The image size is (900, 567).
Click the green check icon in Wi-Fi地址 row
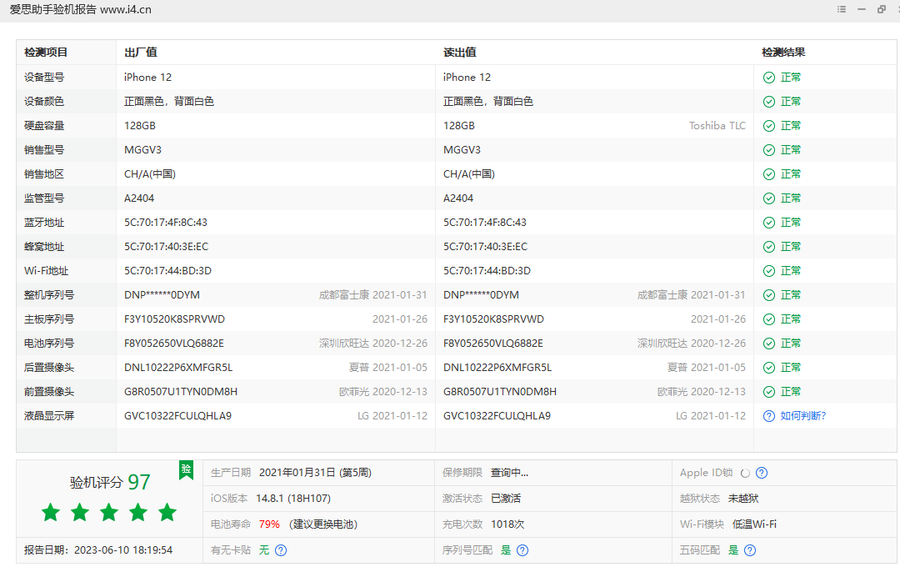pyautogui.click(x=769, y=271)
